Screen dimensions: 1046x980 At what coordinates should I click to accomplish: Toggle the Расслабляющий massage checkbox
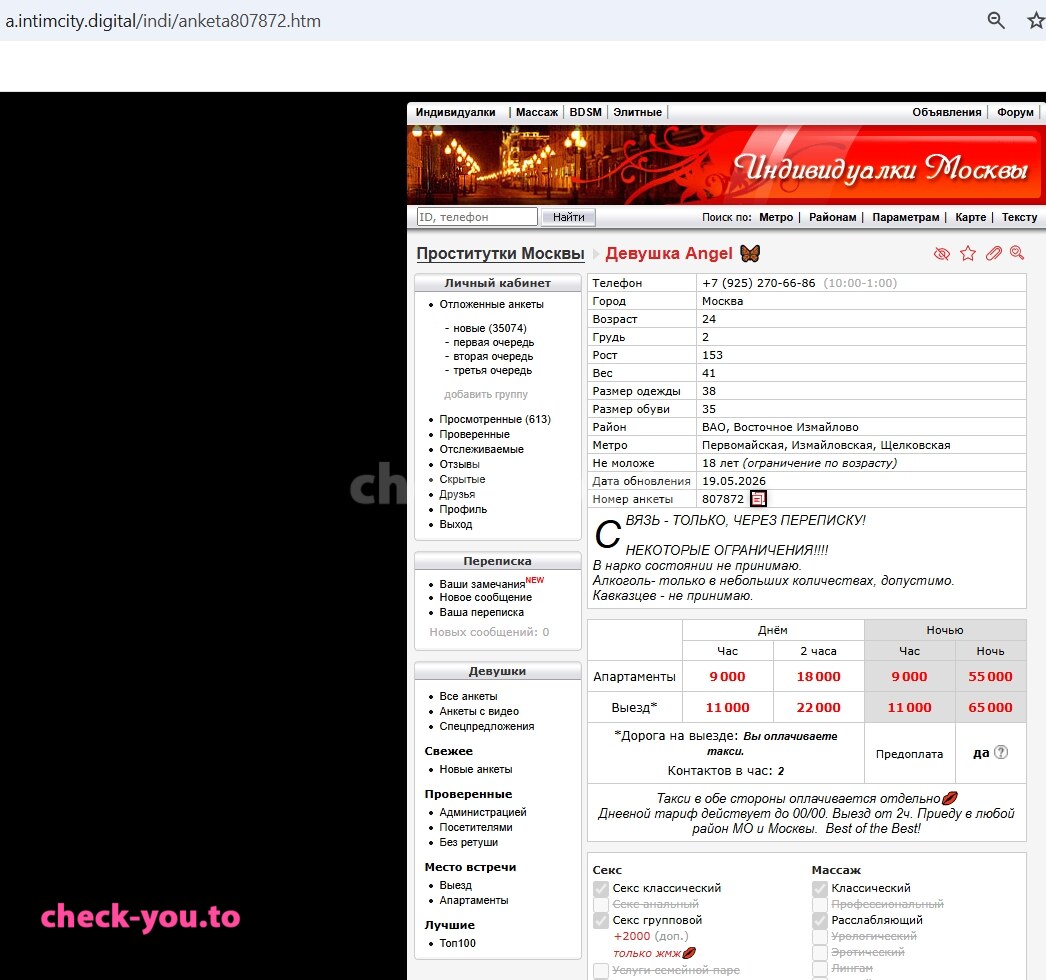pos(820,921)
